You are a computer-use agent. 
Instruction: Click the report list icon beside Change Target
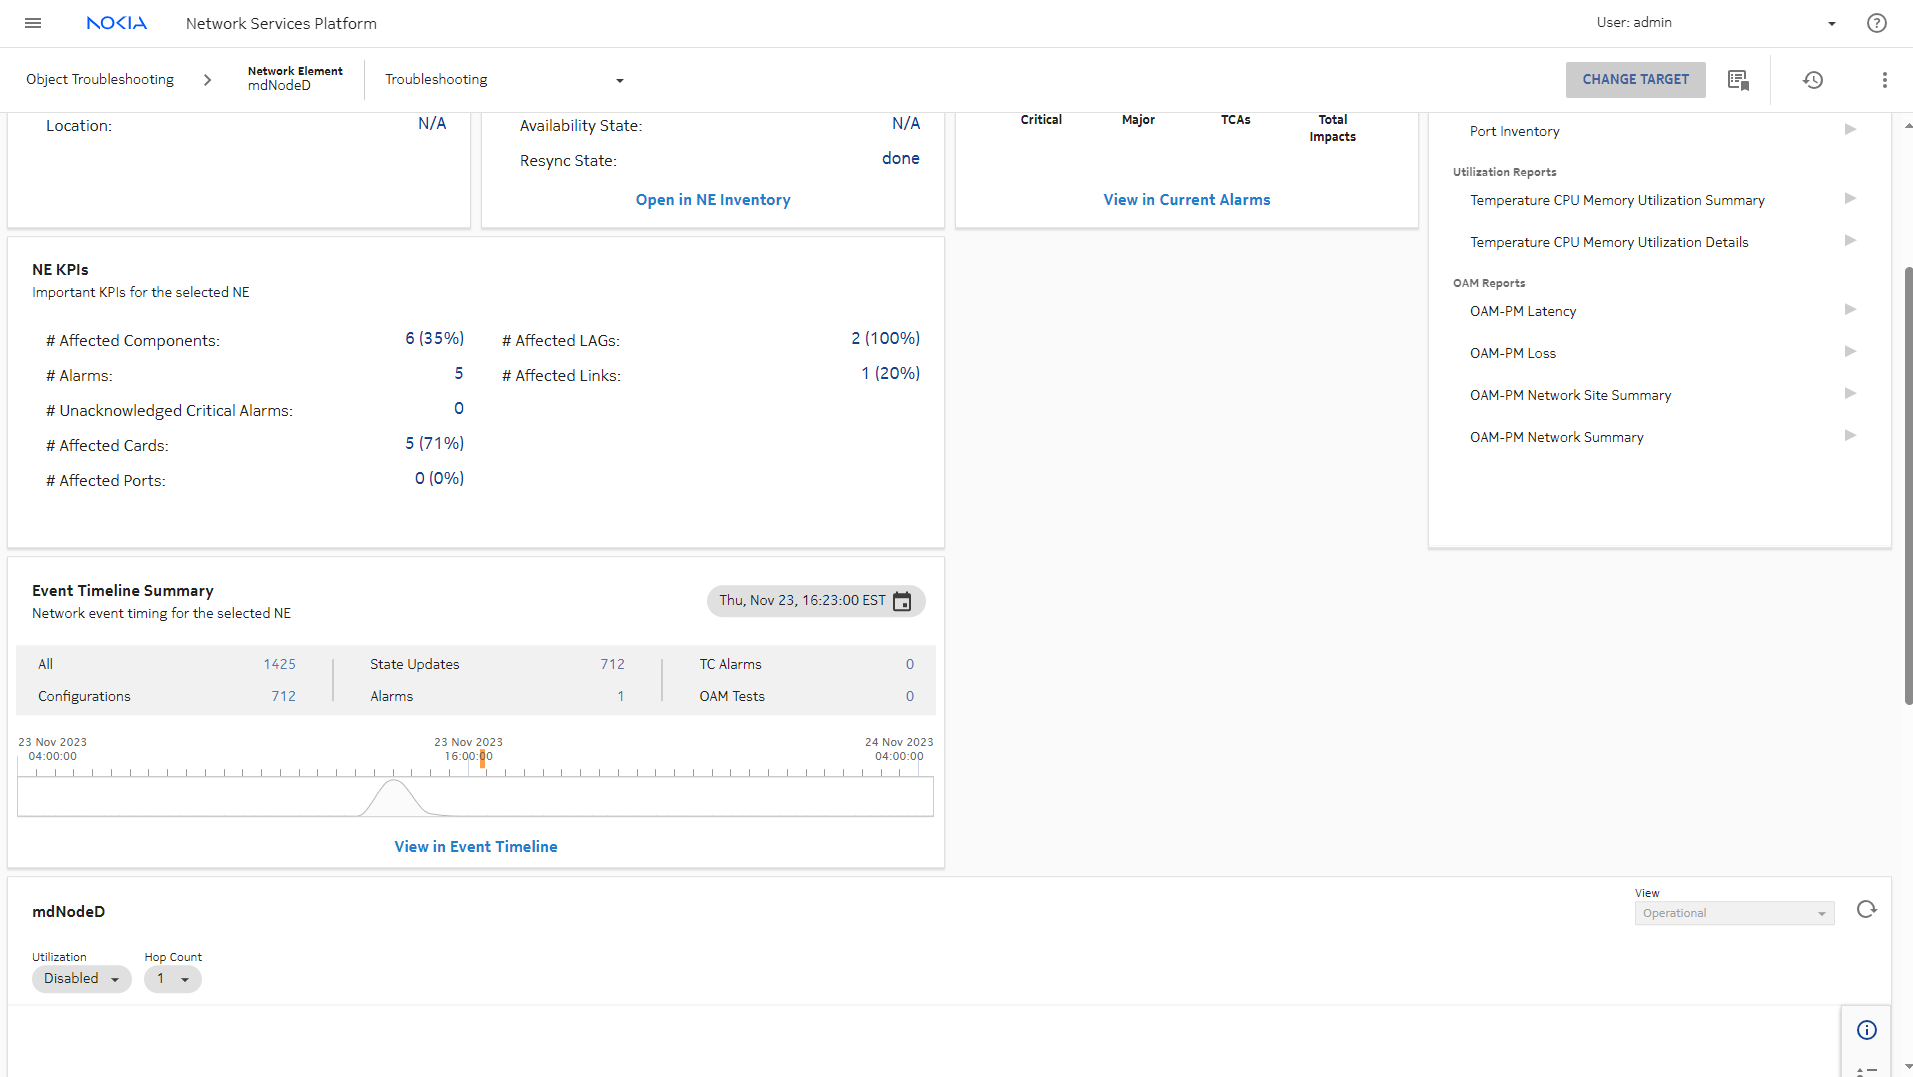pyautogui.click(x=1738, y=80)
